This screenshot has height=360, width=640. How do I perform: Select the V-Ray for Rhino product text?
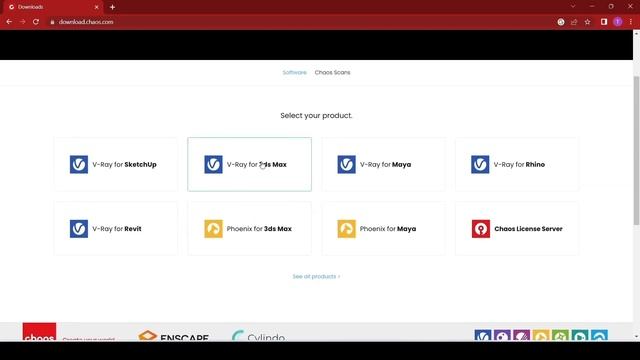(519, 164)
